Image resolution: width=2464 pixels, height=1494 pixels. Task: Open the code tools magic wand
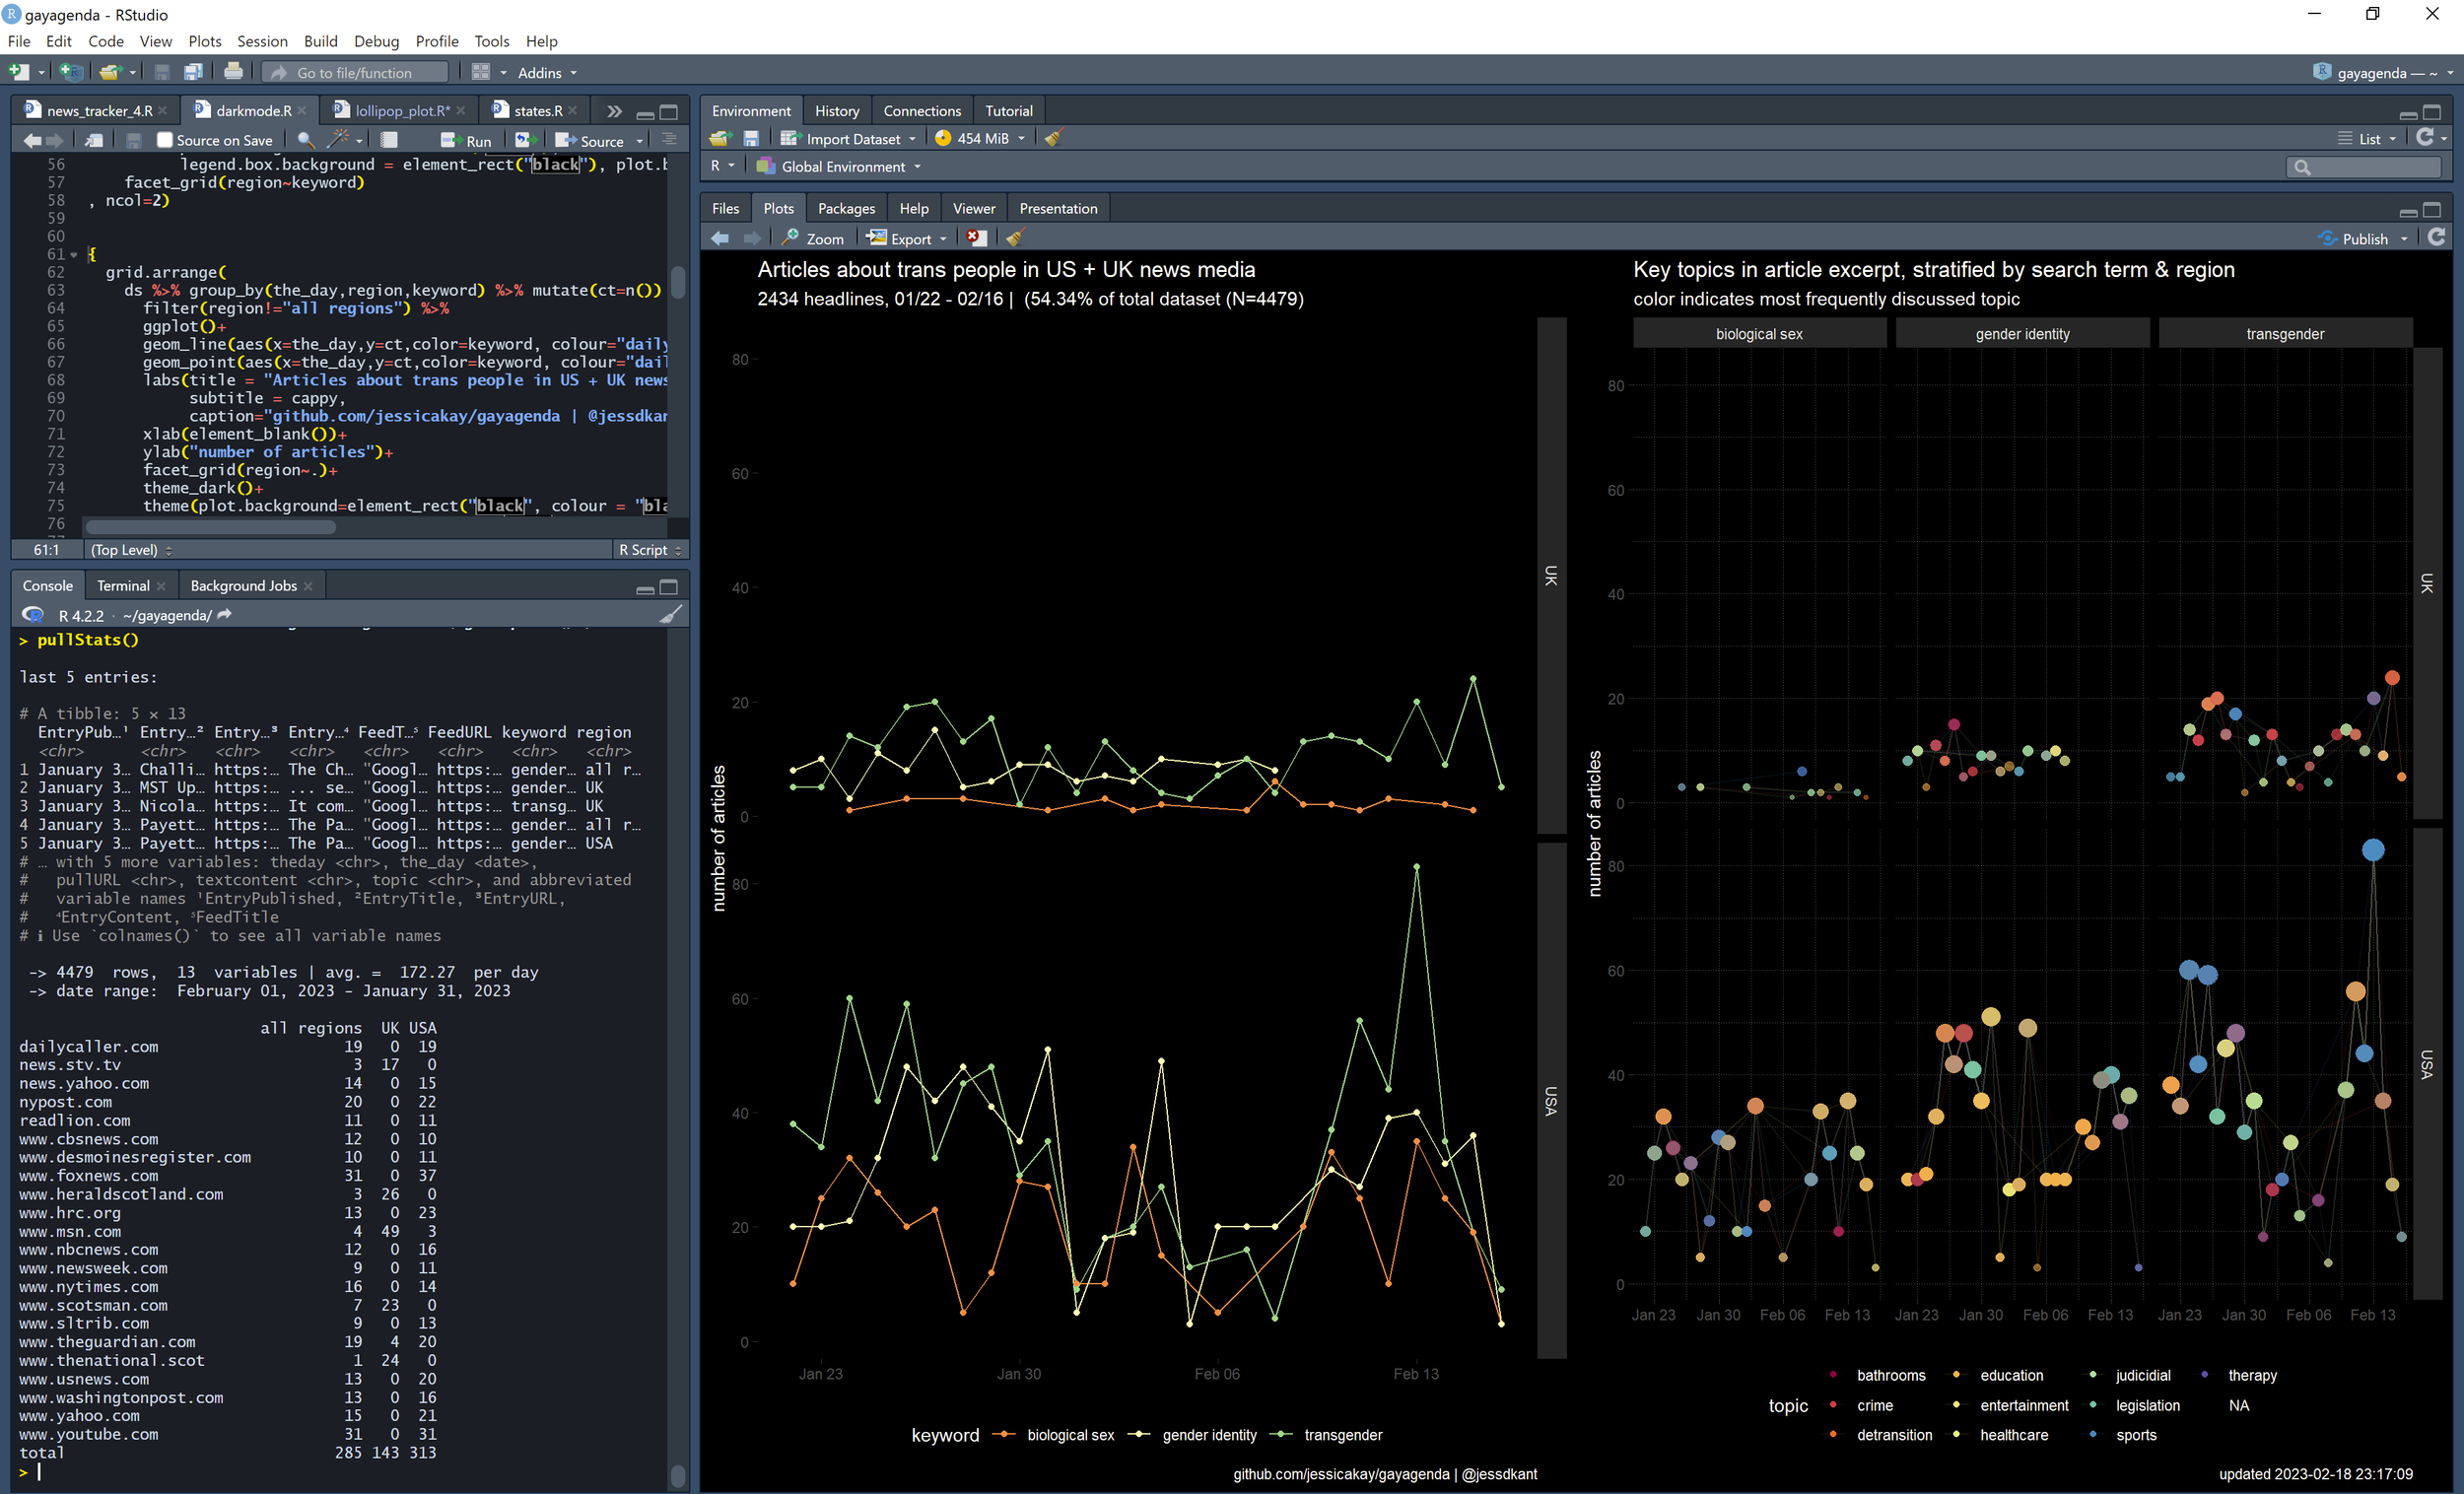(339, 139)
